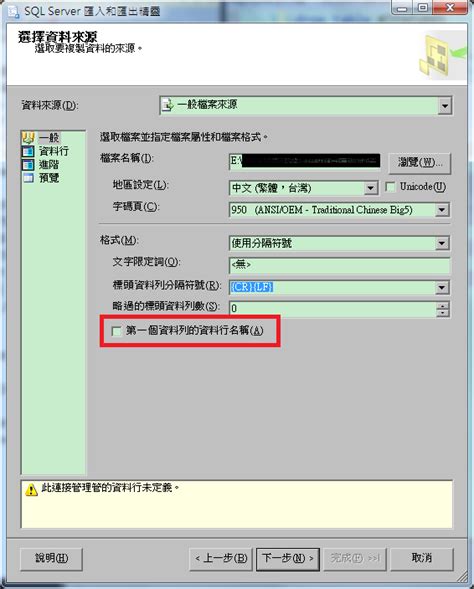This screenshot has width=474, height=589.
Task: Click the warning icon in message box
Action: click(31, 490)
